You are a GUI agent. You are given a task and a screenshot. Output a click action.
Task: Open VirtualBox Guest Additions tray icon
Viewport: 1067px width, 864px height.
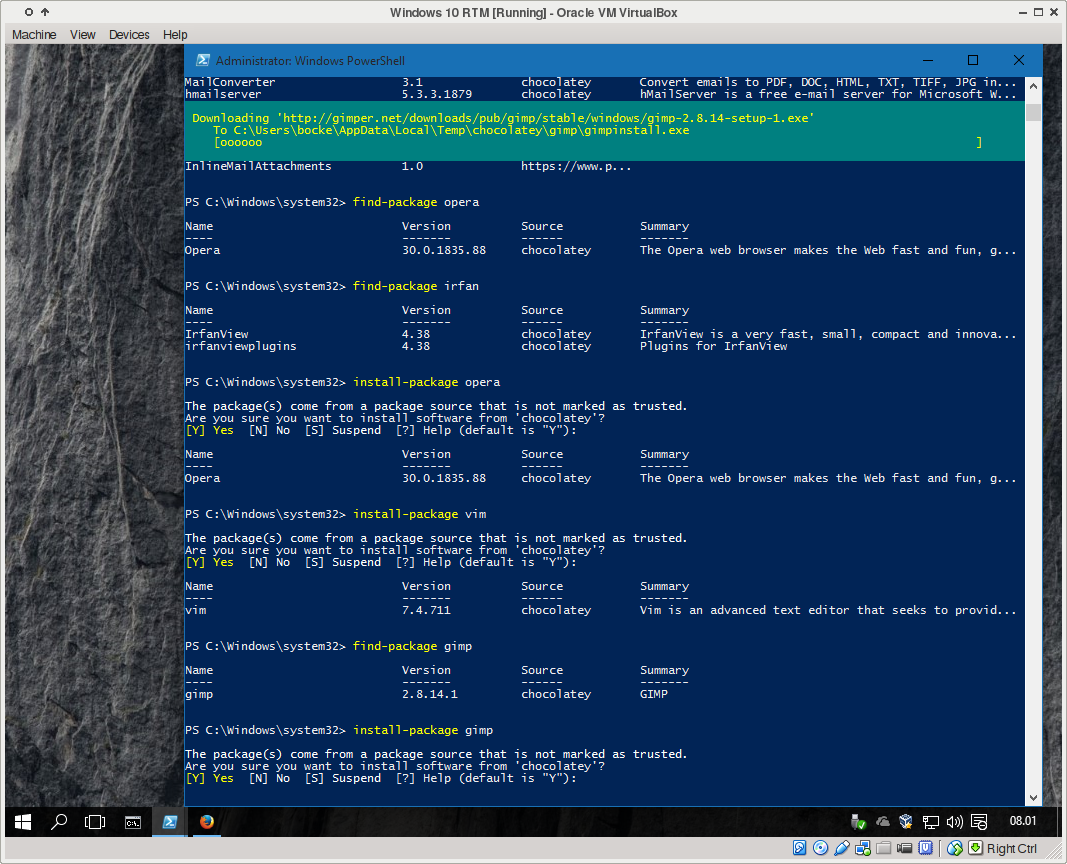pos(906,822)
